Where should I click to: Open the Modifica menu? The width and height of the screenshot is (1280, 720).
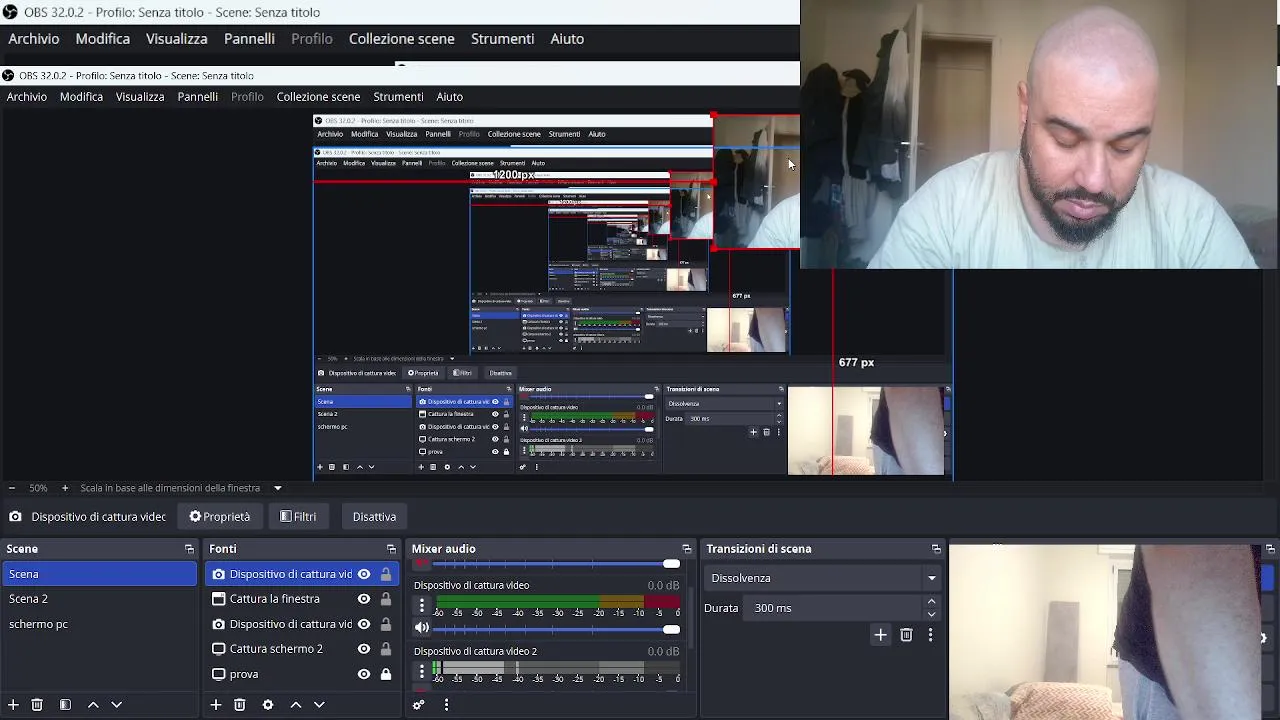(x=103, y=39)
